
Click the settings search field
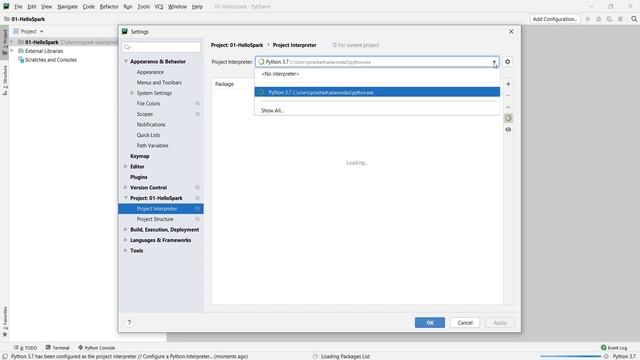point(162,47)
